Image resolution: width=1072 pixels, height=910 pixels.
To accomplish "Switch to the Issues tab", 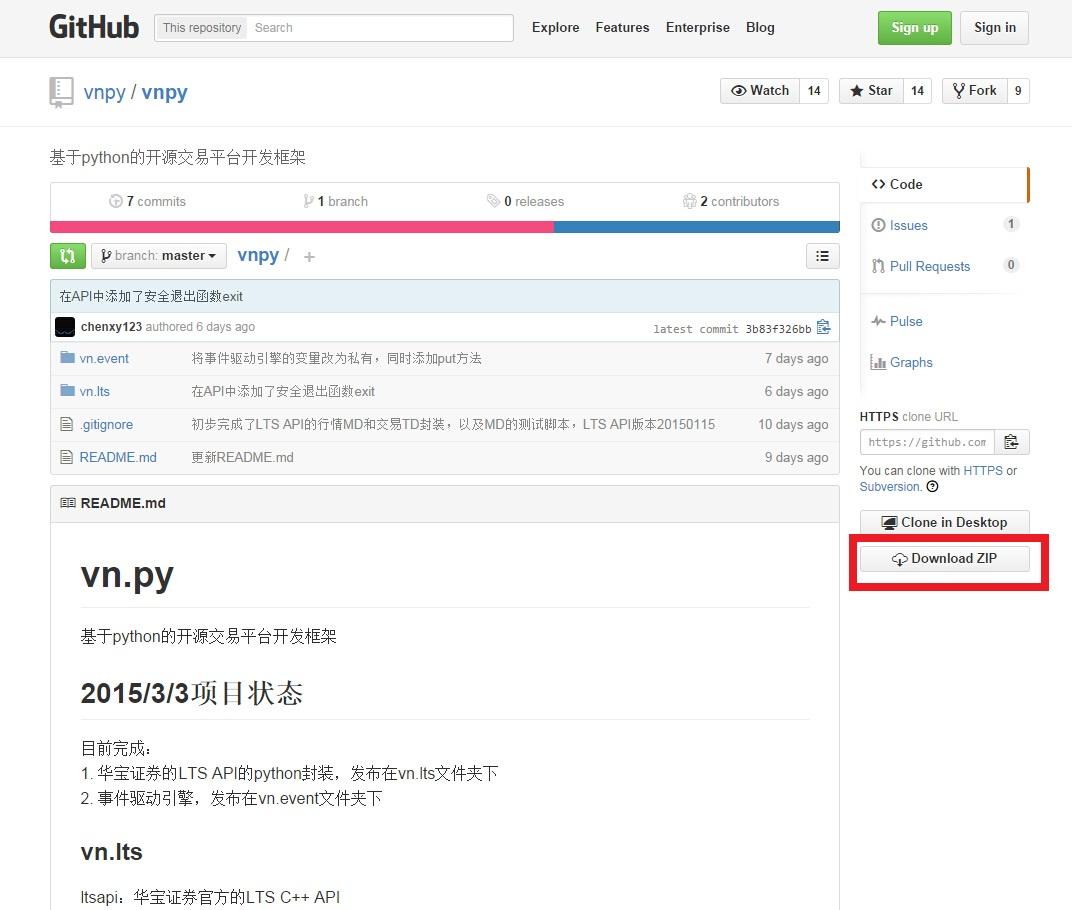I will (x=906, y=225).
